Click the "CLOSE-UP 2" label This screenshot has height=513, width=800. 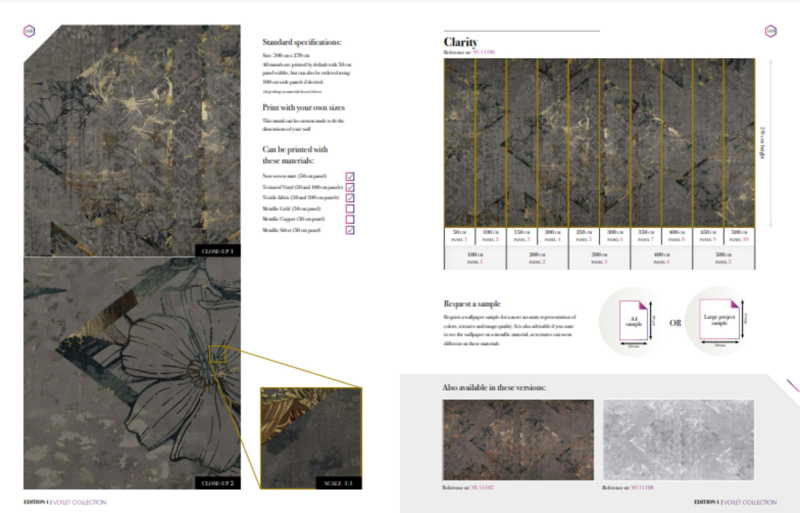[x=218, y=483]
